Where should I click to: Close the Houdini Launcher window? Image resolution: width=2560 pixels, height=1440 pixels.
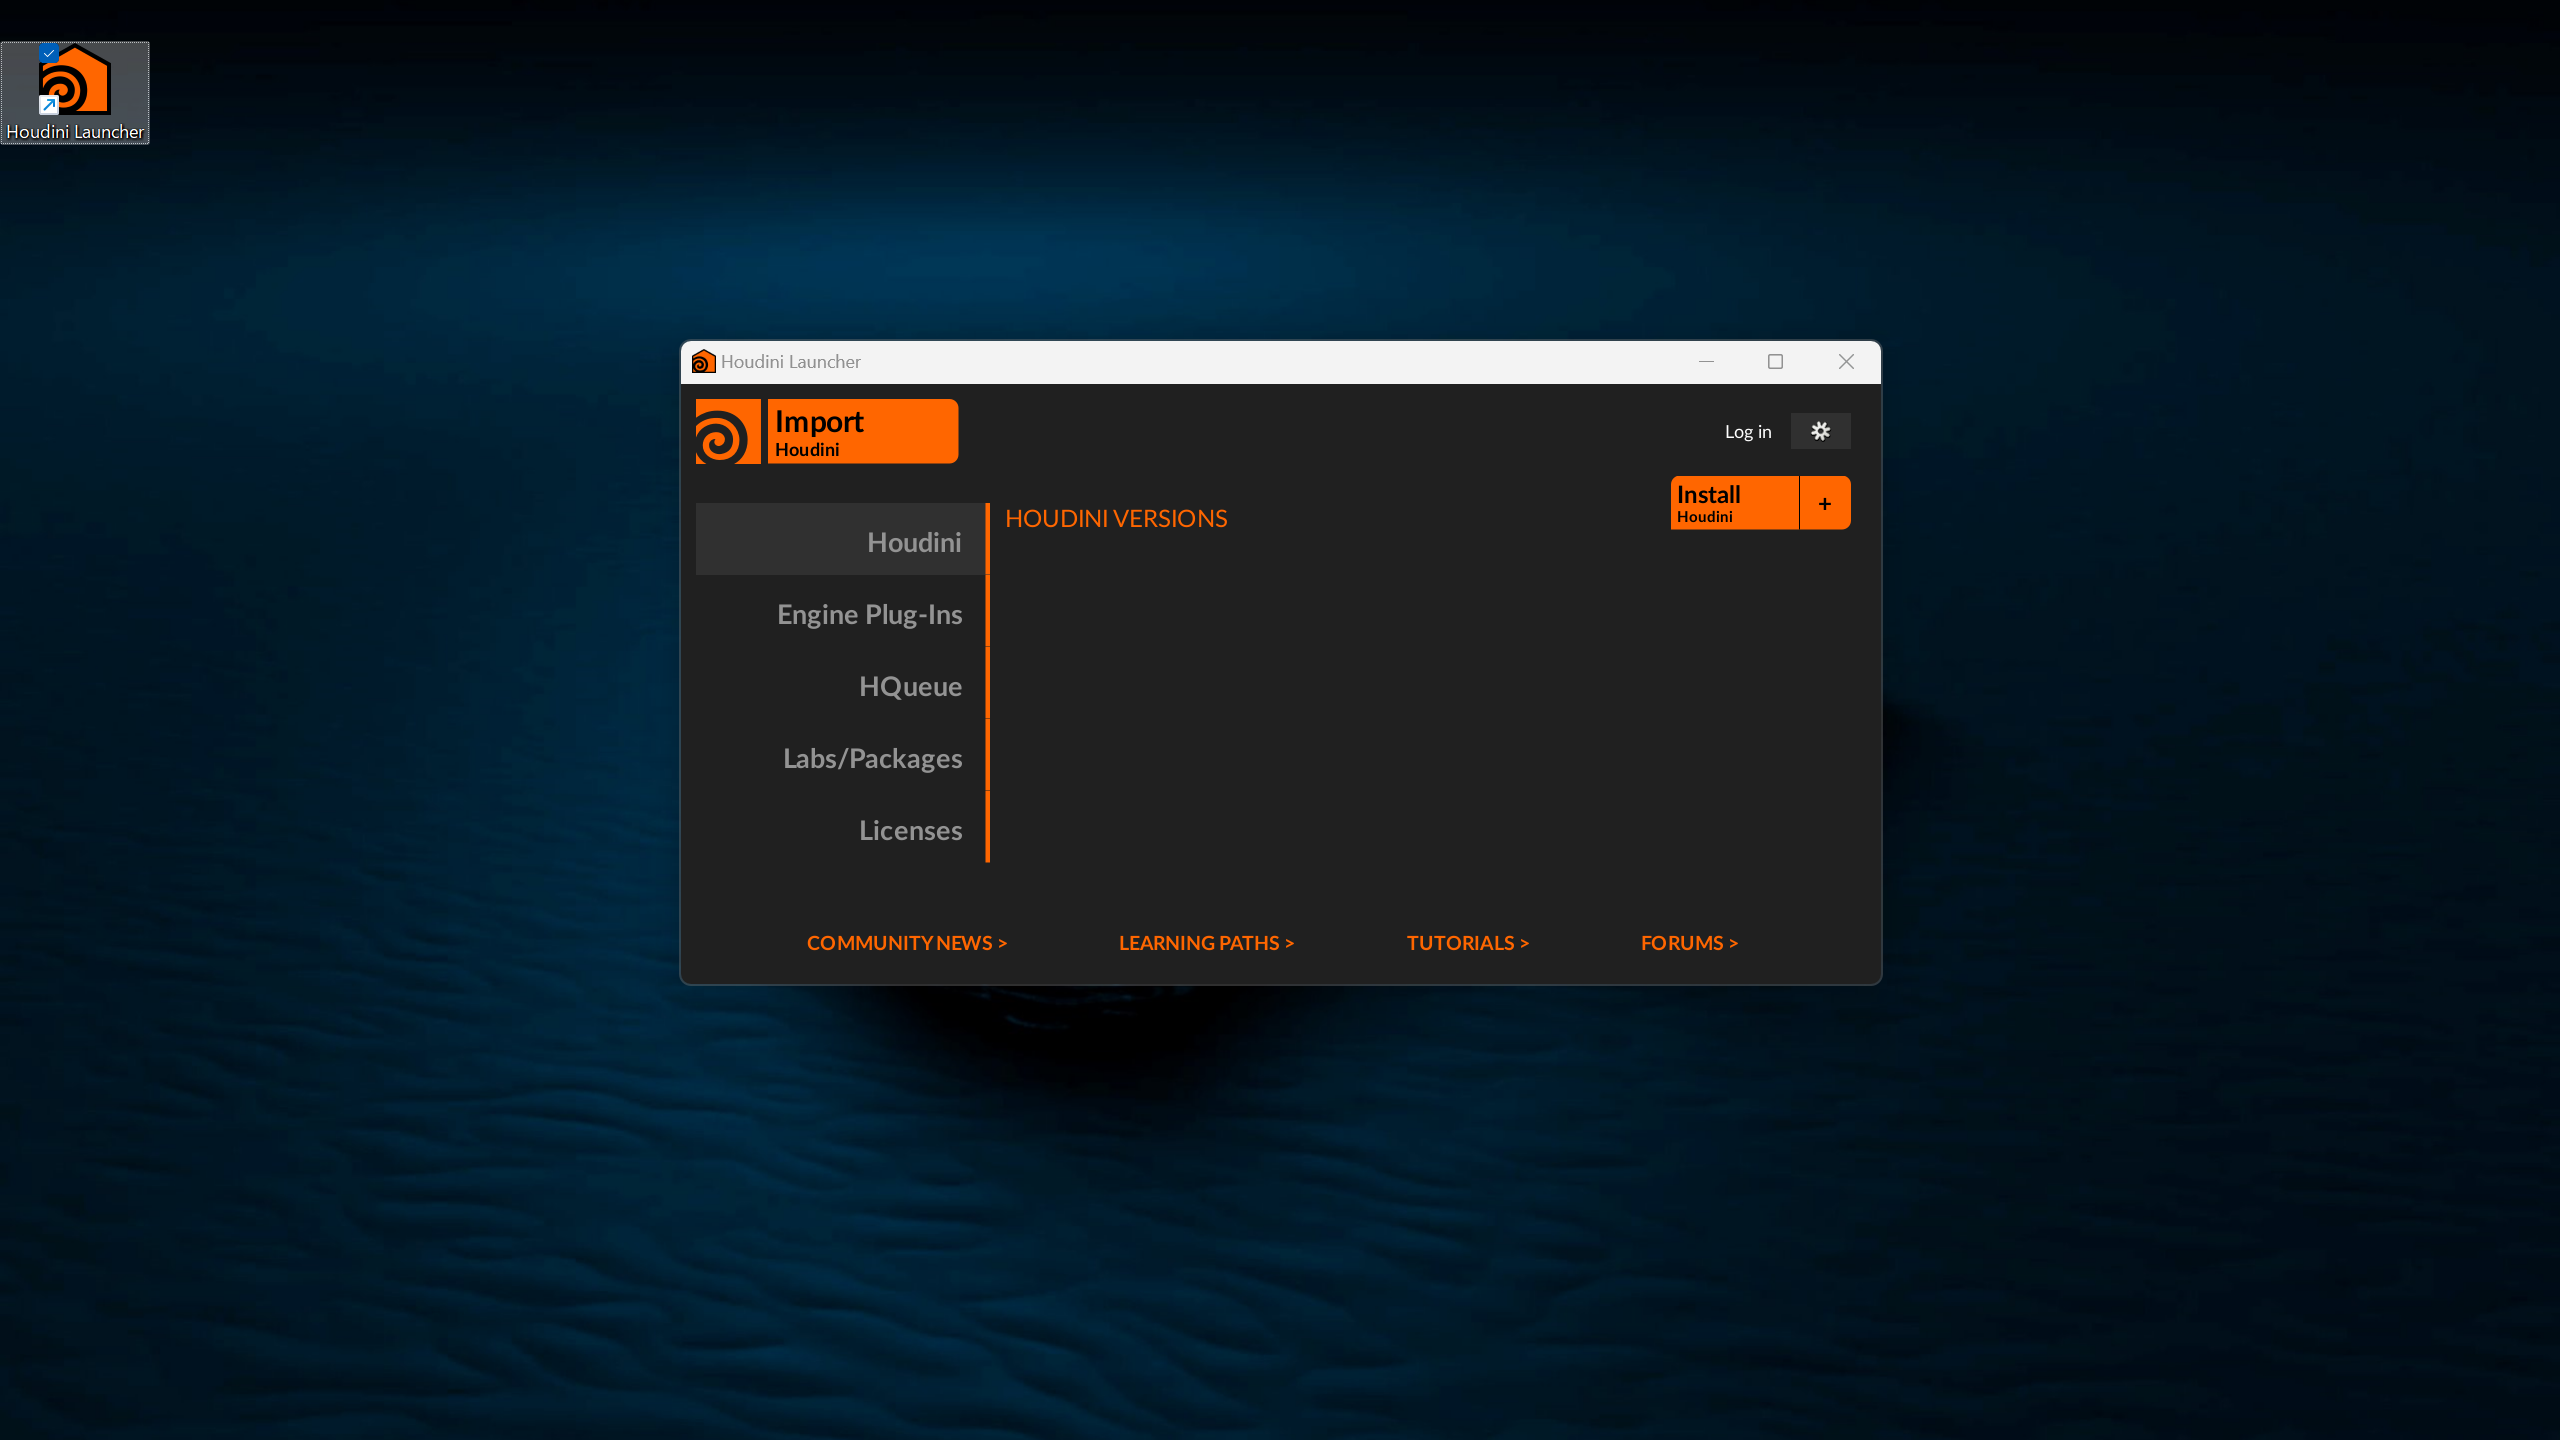pyautogui.click(x=1846, y=362)
